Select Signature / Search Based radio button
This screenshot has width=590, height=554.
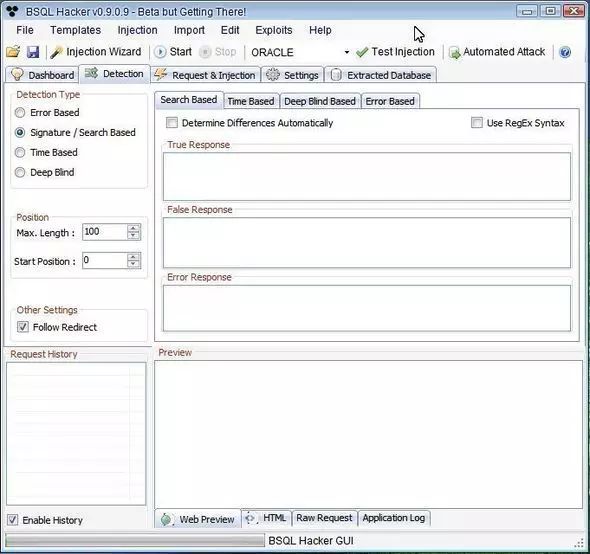click(20, 132)
